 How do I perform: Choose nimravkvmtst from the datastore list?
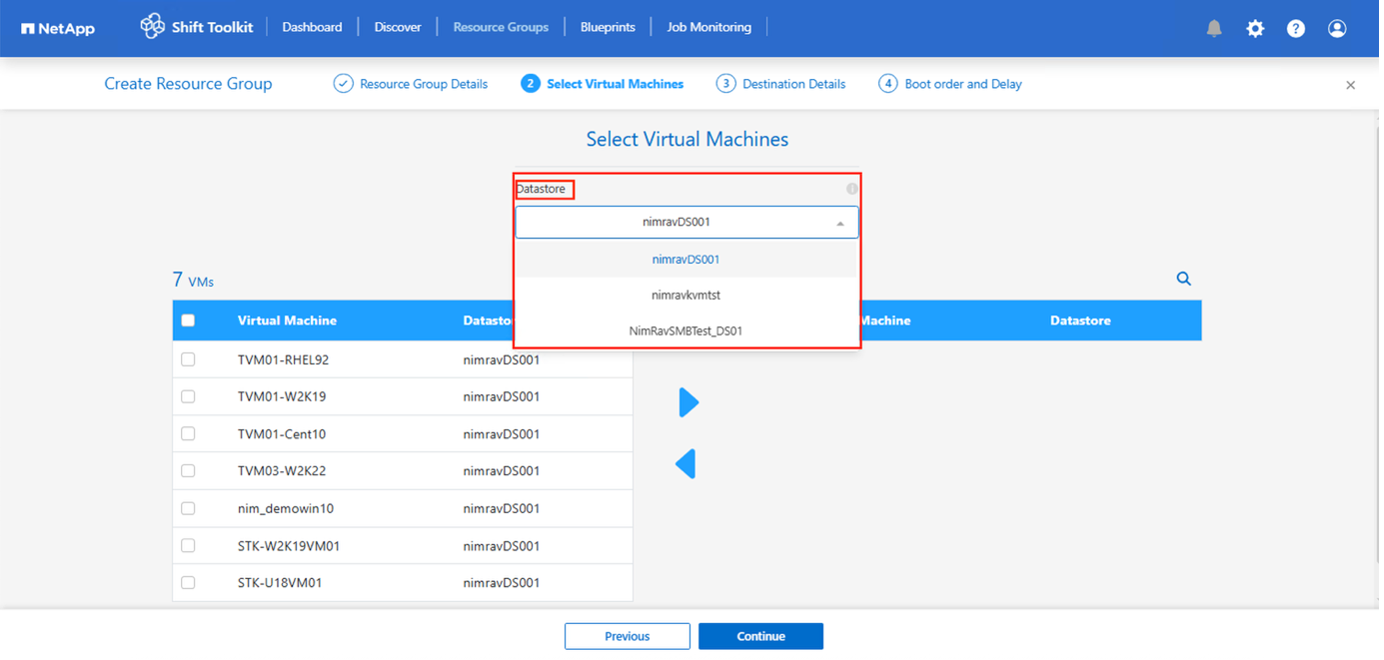tap(686, 295)
